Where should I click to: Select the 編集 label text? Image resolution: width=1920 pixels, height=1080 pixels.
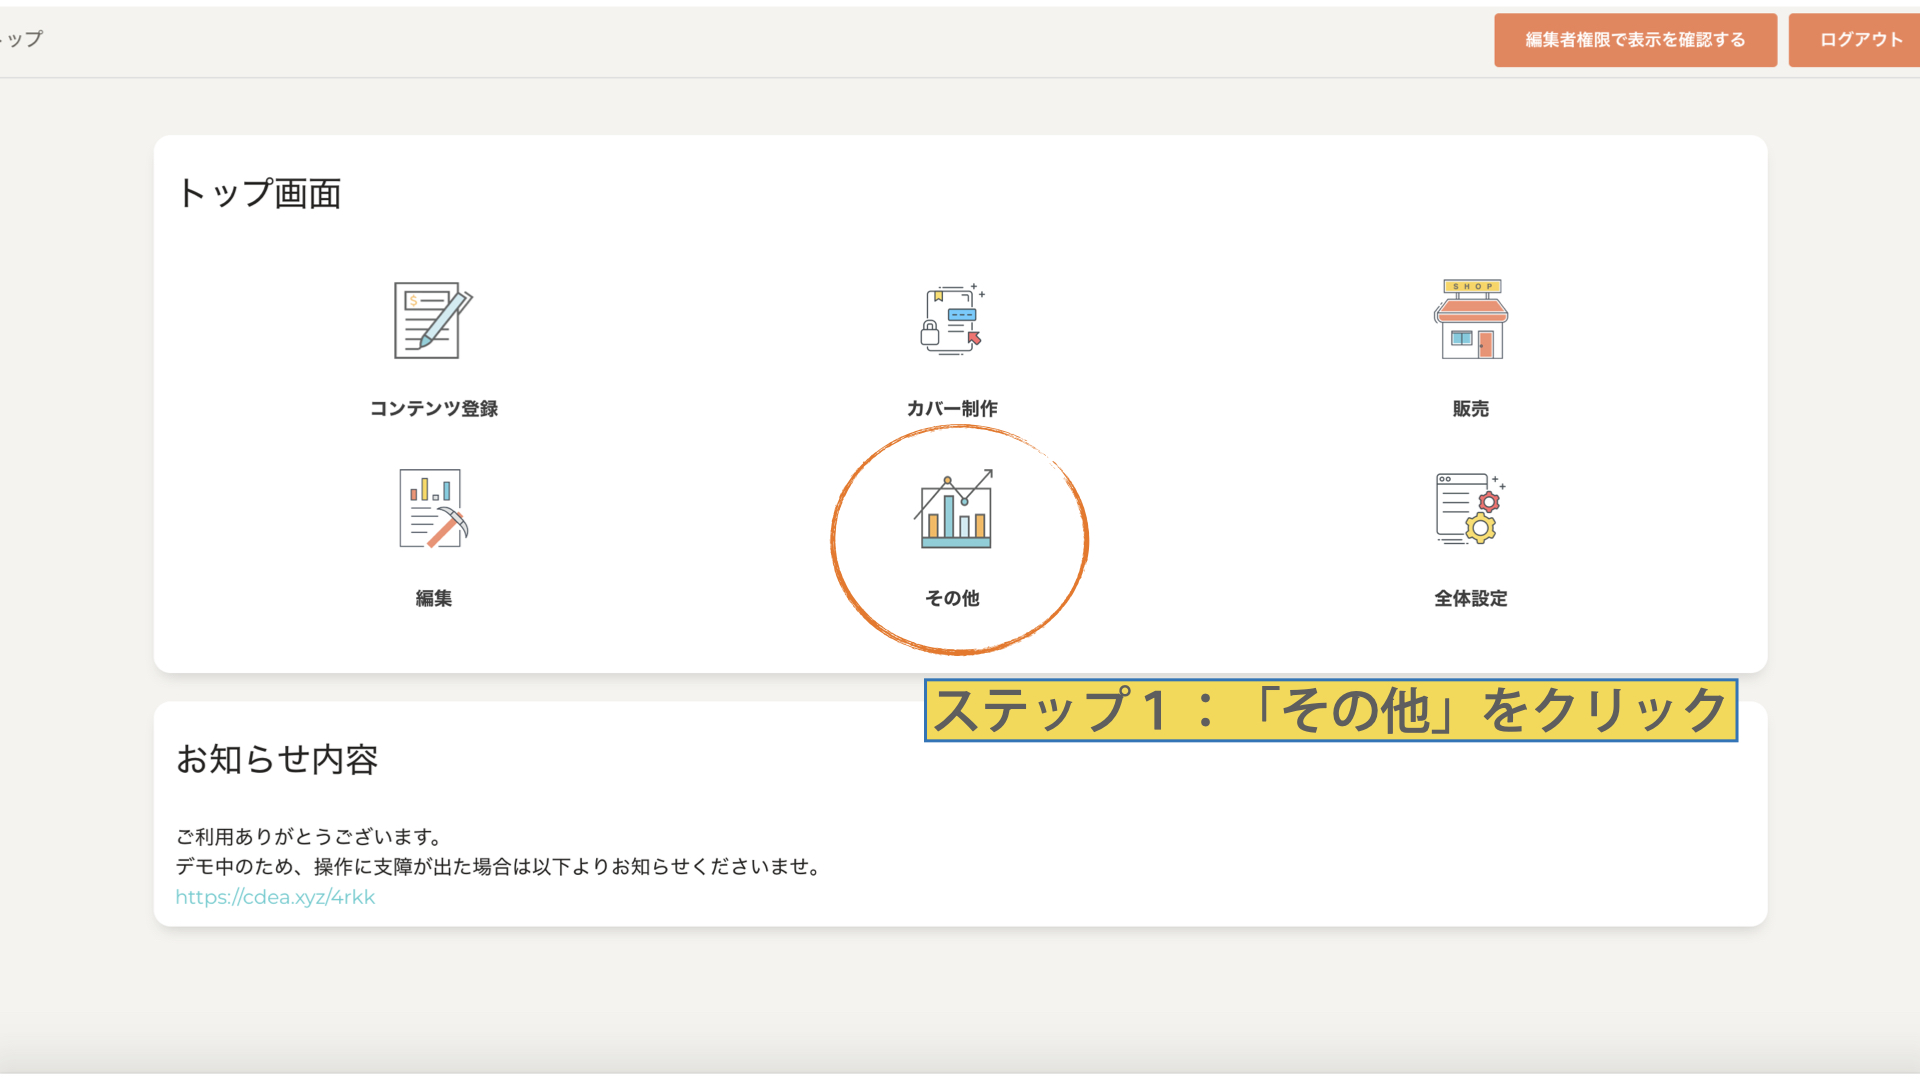tap(433, 598)
